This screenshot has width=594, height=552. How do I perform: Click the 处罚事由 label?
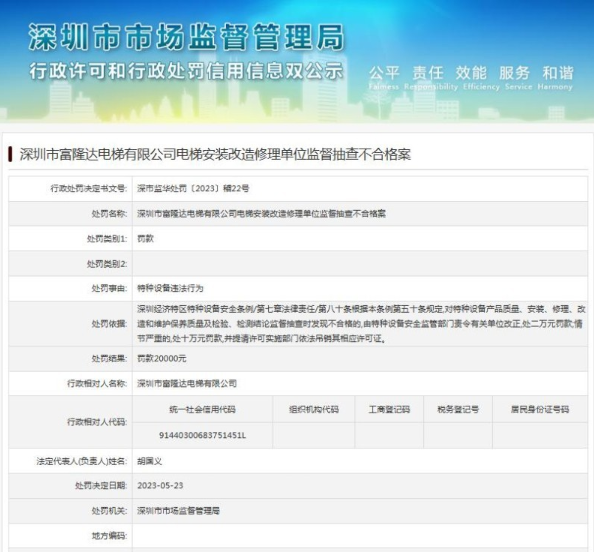pyautogui.click(x=109, y=288)
